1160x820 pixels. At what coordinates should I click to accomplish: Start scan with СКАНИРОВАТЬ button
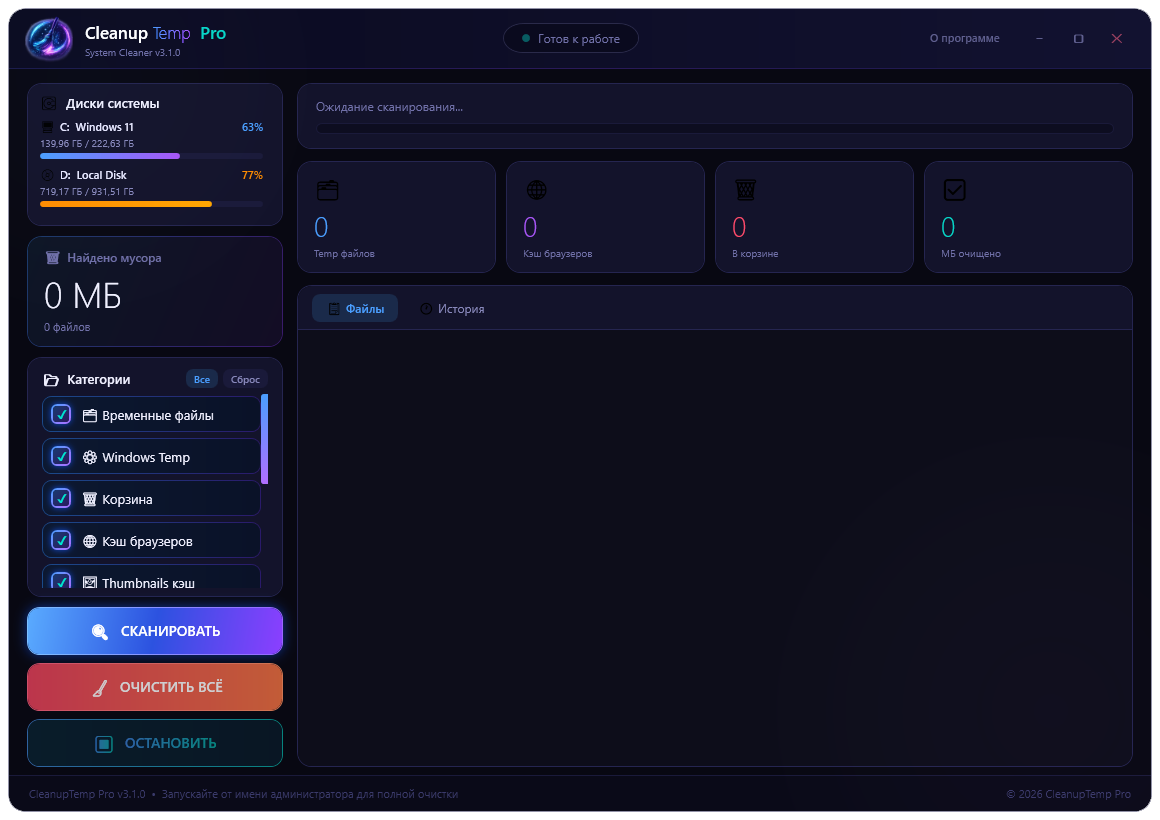coord(155,631)
